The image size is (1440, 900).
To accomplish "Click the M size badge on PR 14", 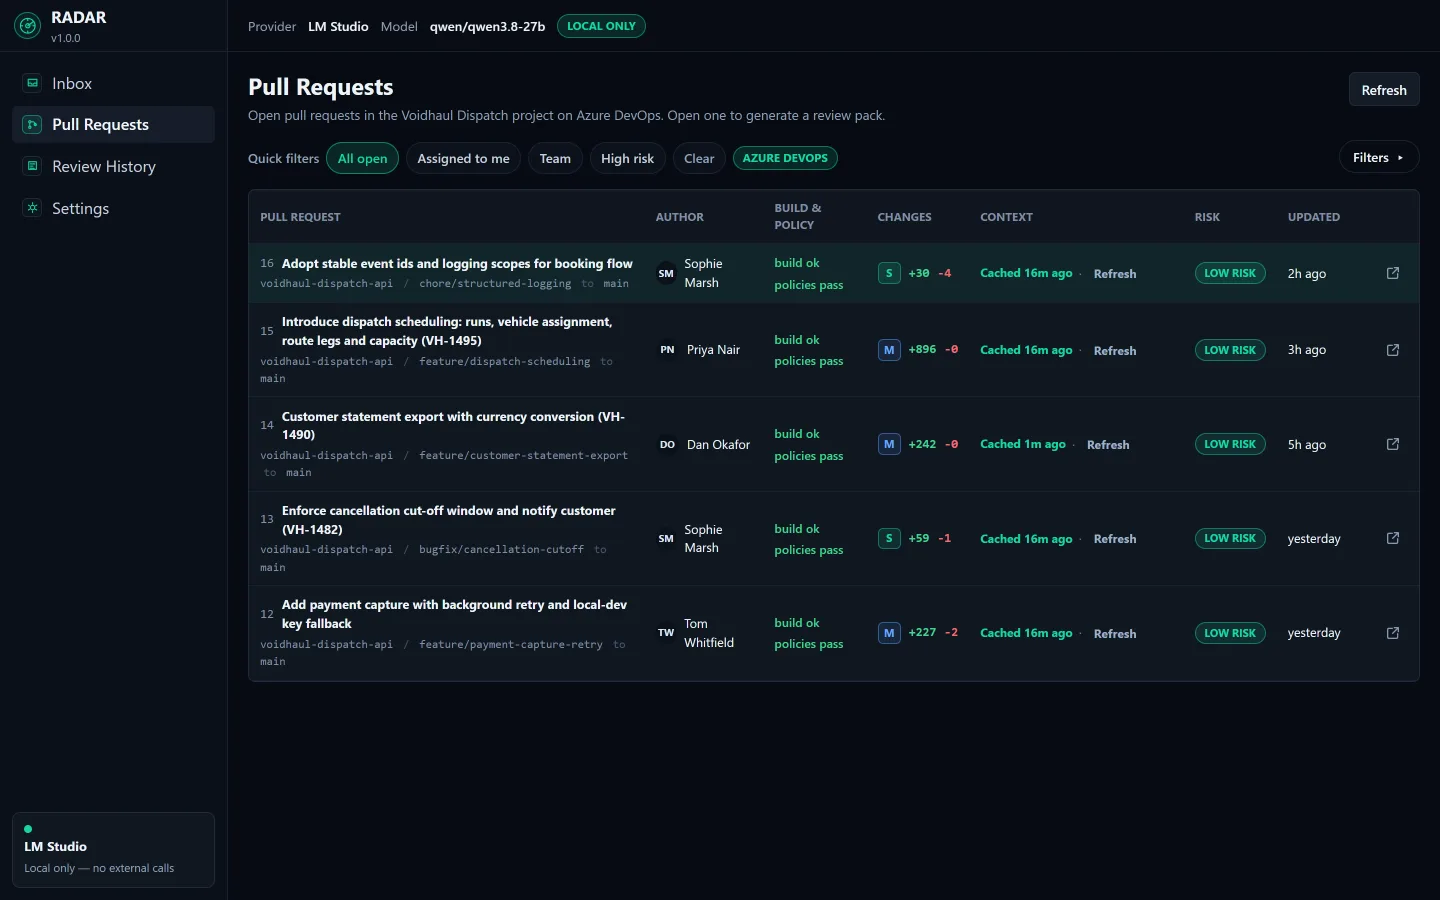I will pos(889,444).
